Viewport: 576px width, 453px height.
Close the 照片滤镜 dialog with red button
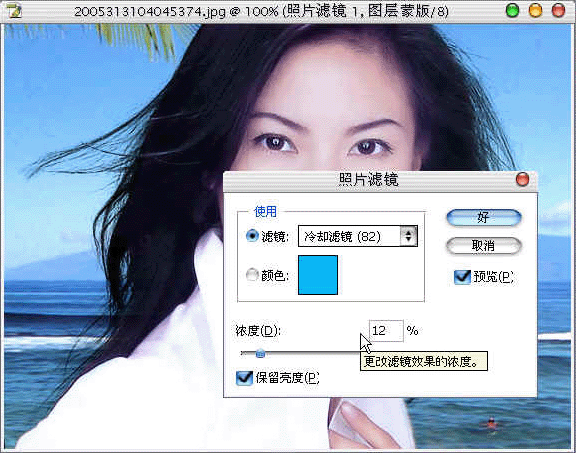[522, 180]
